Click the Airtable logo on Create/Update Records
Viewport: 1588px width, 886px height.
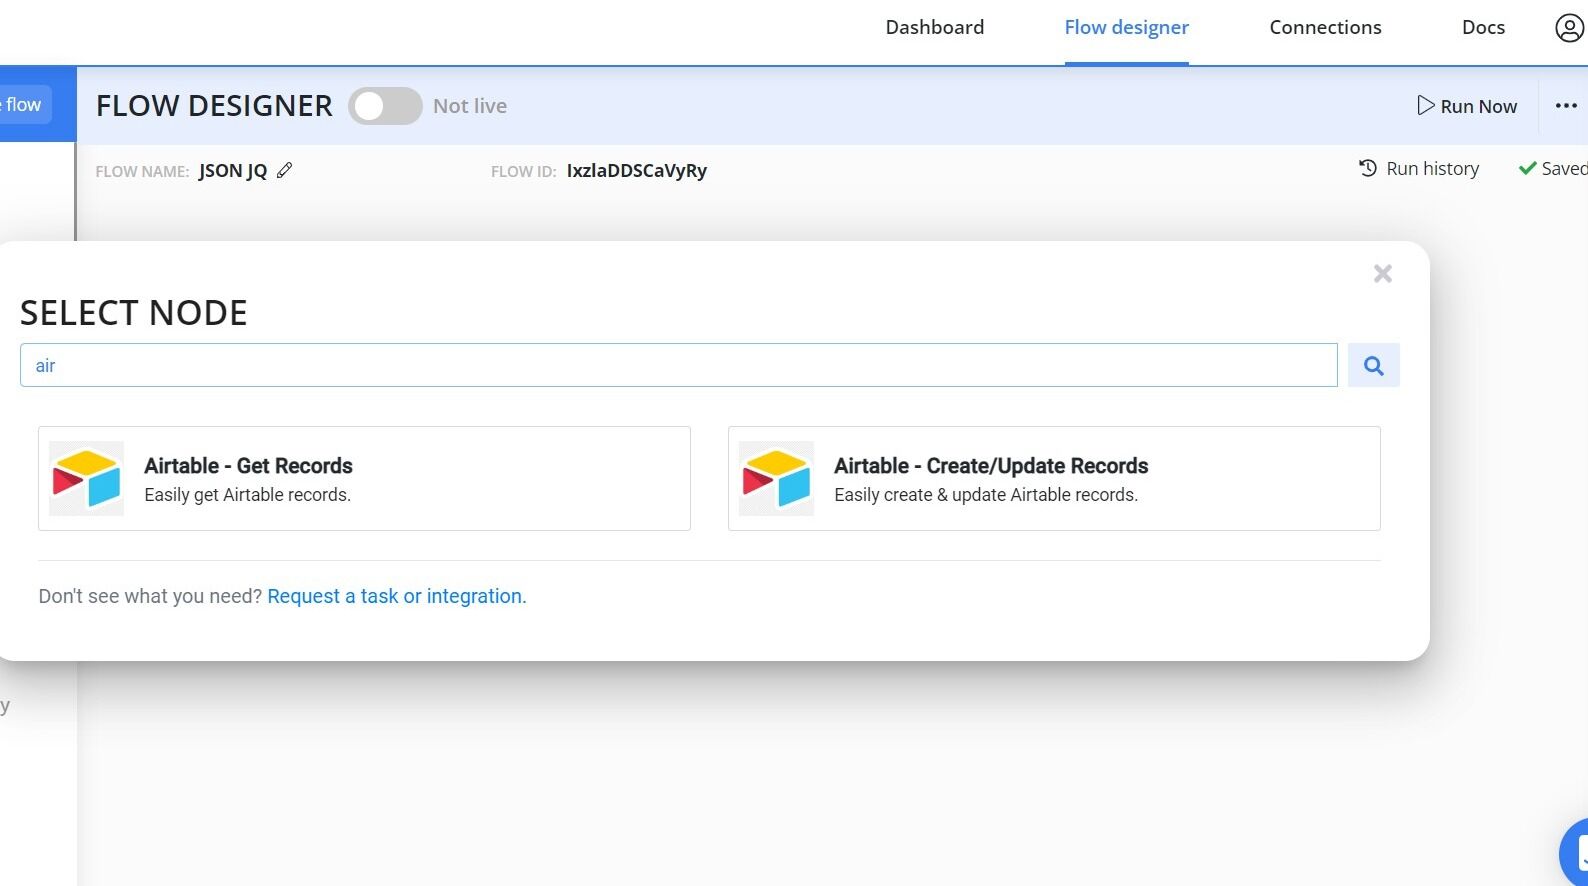coord(776,478)
